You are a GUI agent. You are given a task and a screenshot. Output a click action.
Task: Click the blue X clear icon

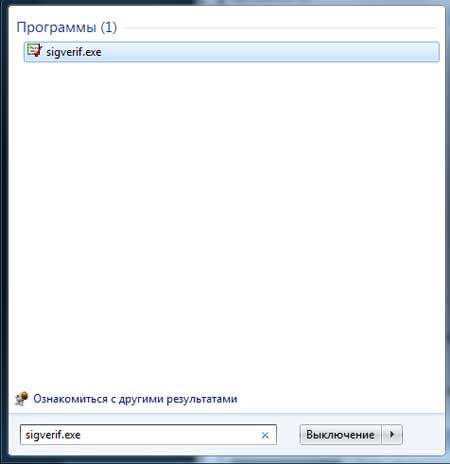(265, 435)
